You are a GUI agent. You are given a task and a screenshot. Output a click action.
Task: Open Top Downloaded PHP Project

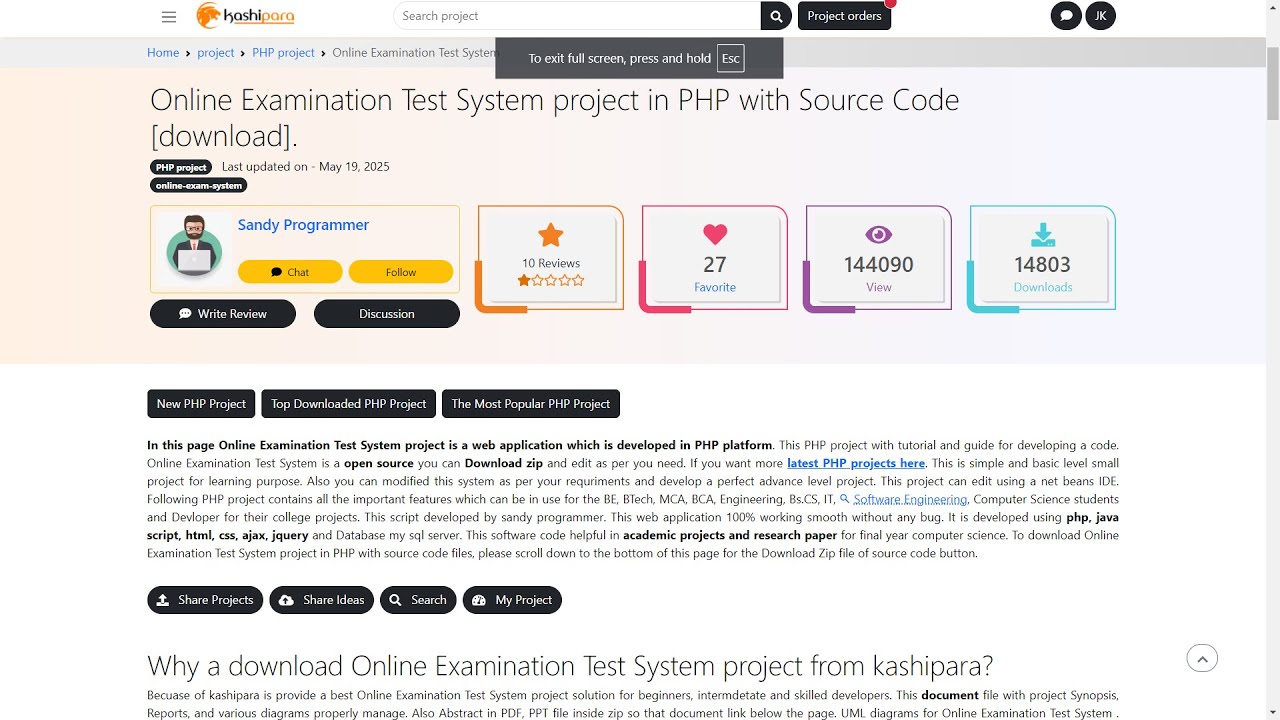click(x=348, y=404)
